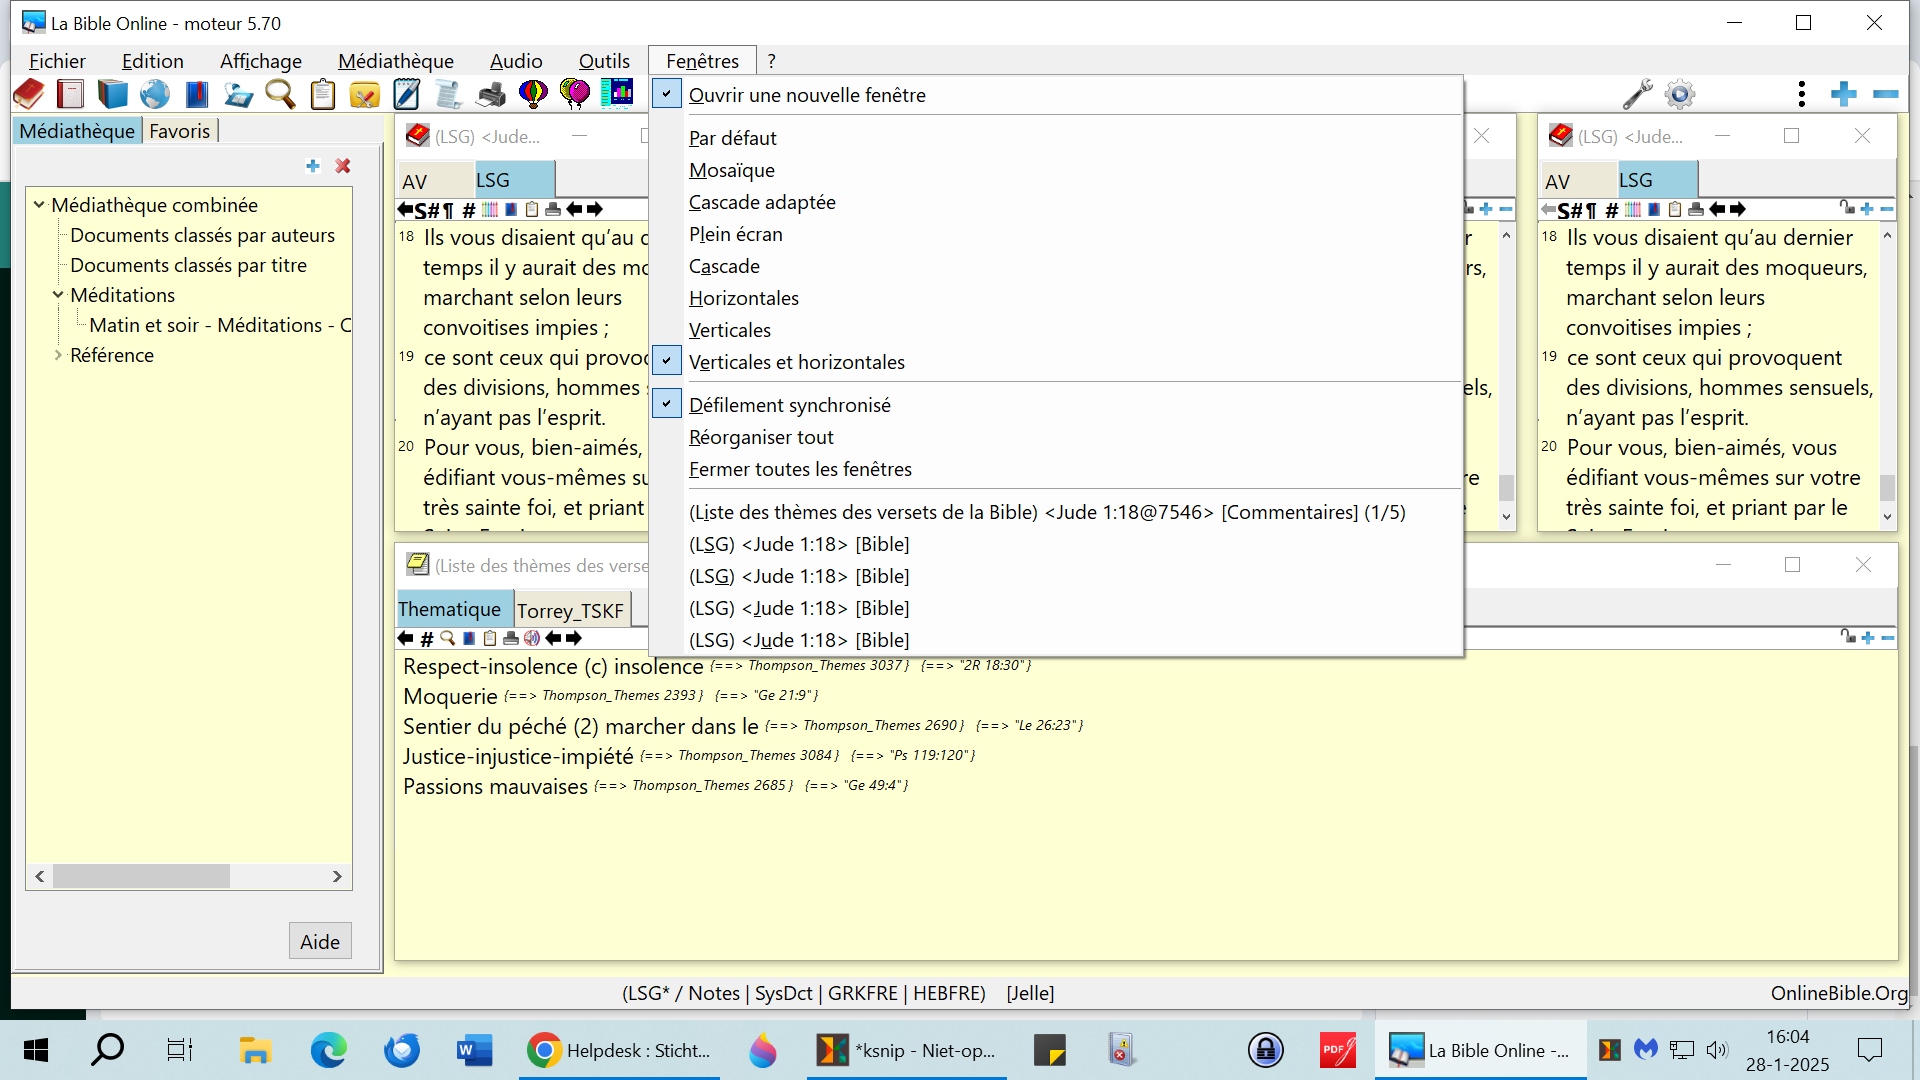
Task: Toggle Ouvrir une nouvelle fenêtre option
Action: (806, 95)
